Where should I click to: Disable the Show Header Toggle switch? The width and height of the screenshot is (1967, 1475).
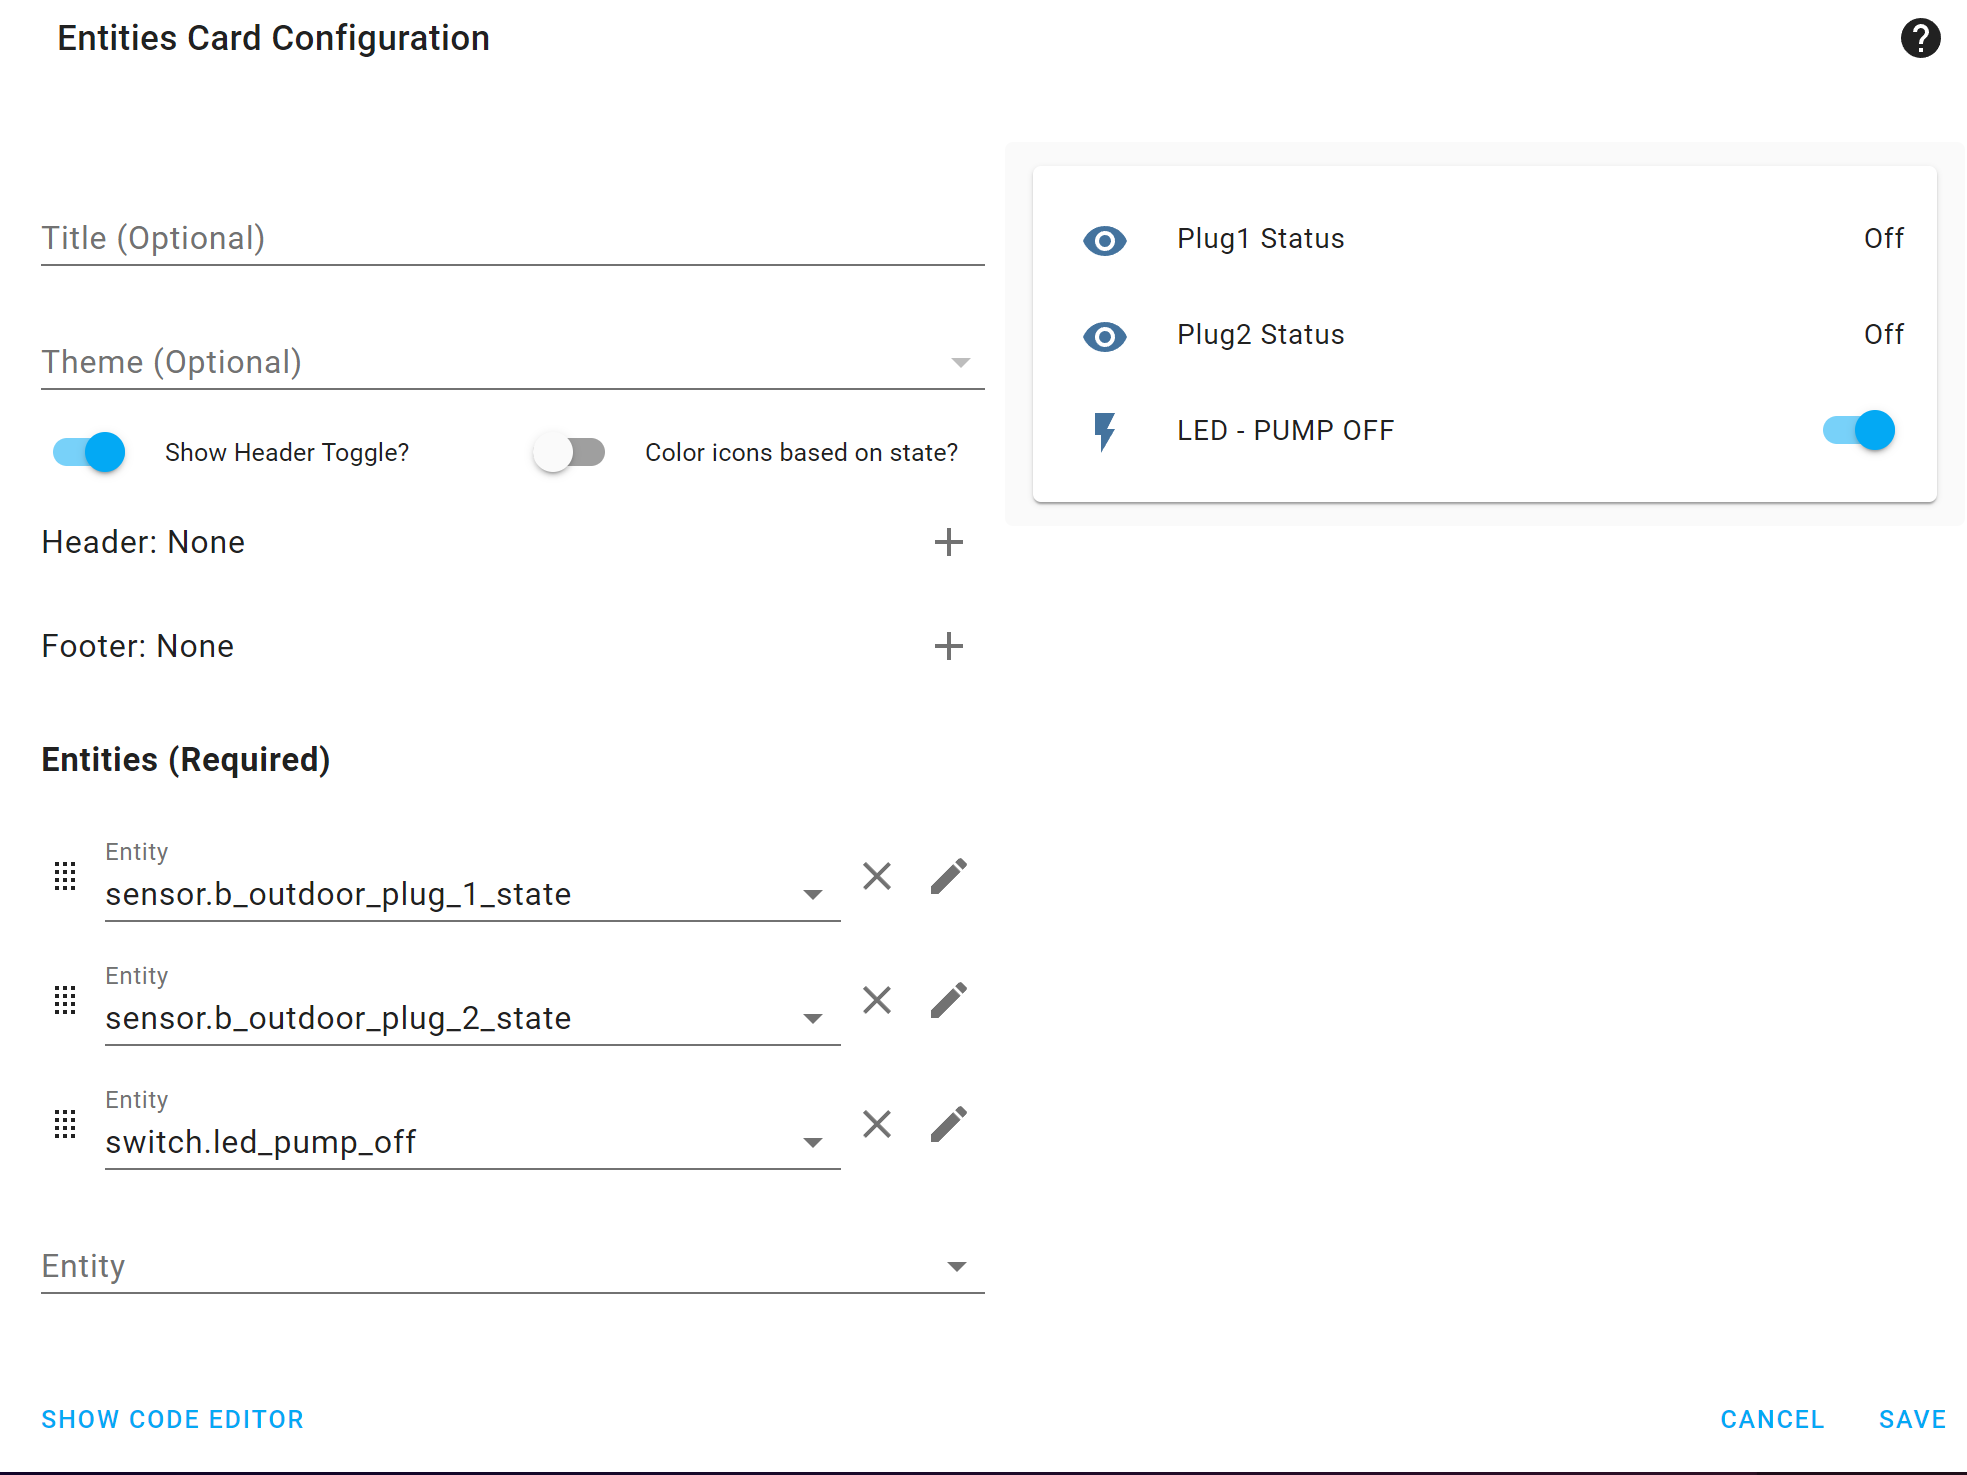pos(90,452)
